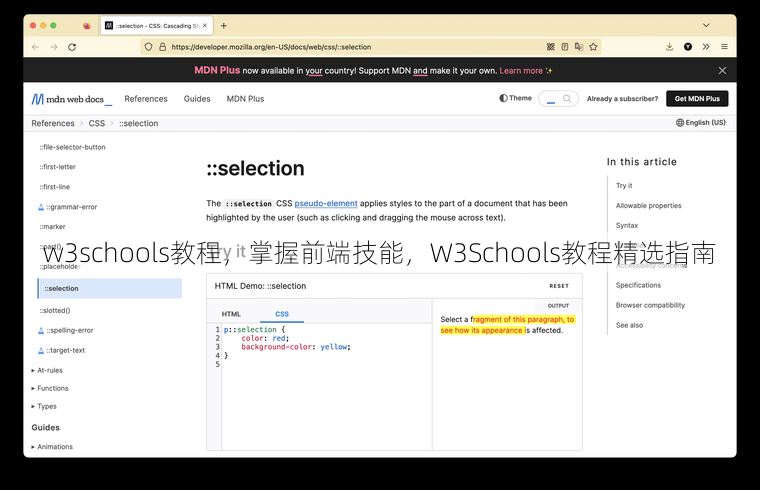
Task: Dismiss the MDN Plus banner with X
Action: pos(722,71)
